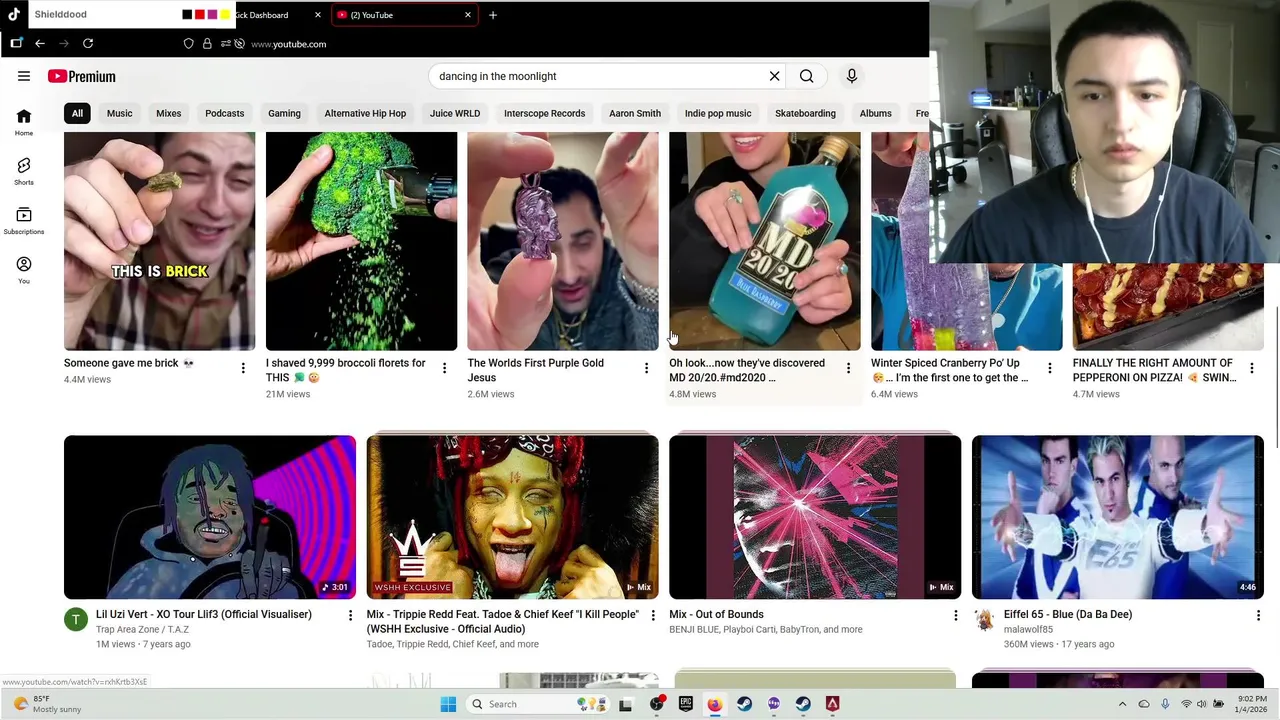The width and height of the screenshot is (1280, 720).
Task: Select the Alternative Hip Hop chip
Action: 365,113
